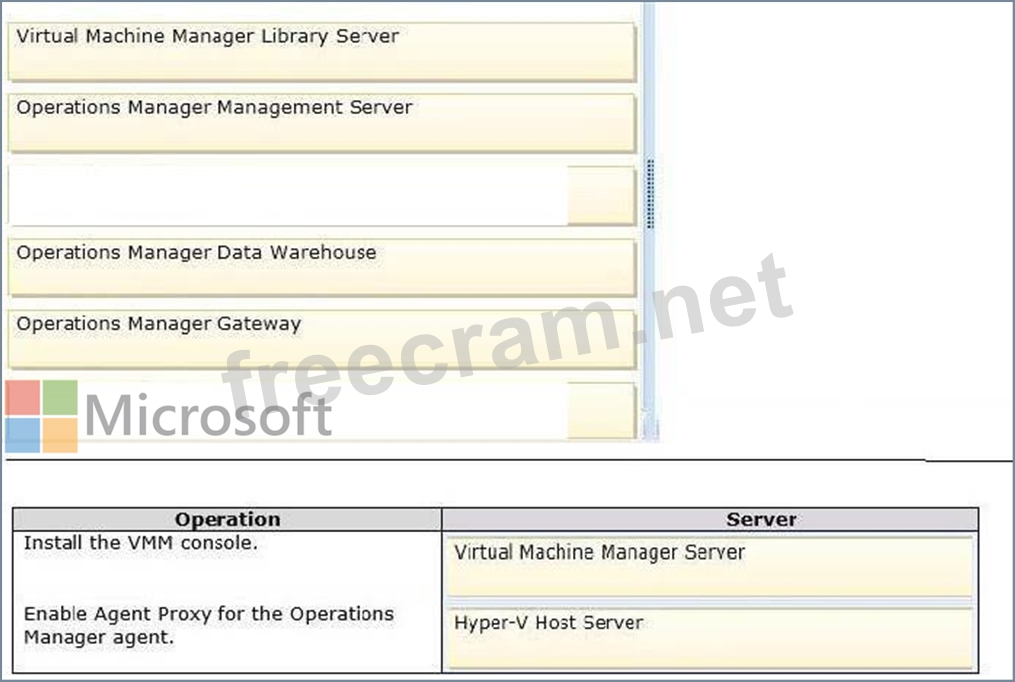Click the 'Install the VMM console.' text

140,543
